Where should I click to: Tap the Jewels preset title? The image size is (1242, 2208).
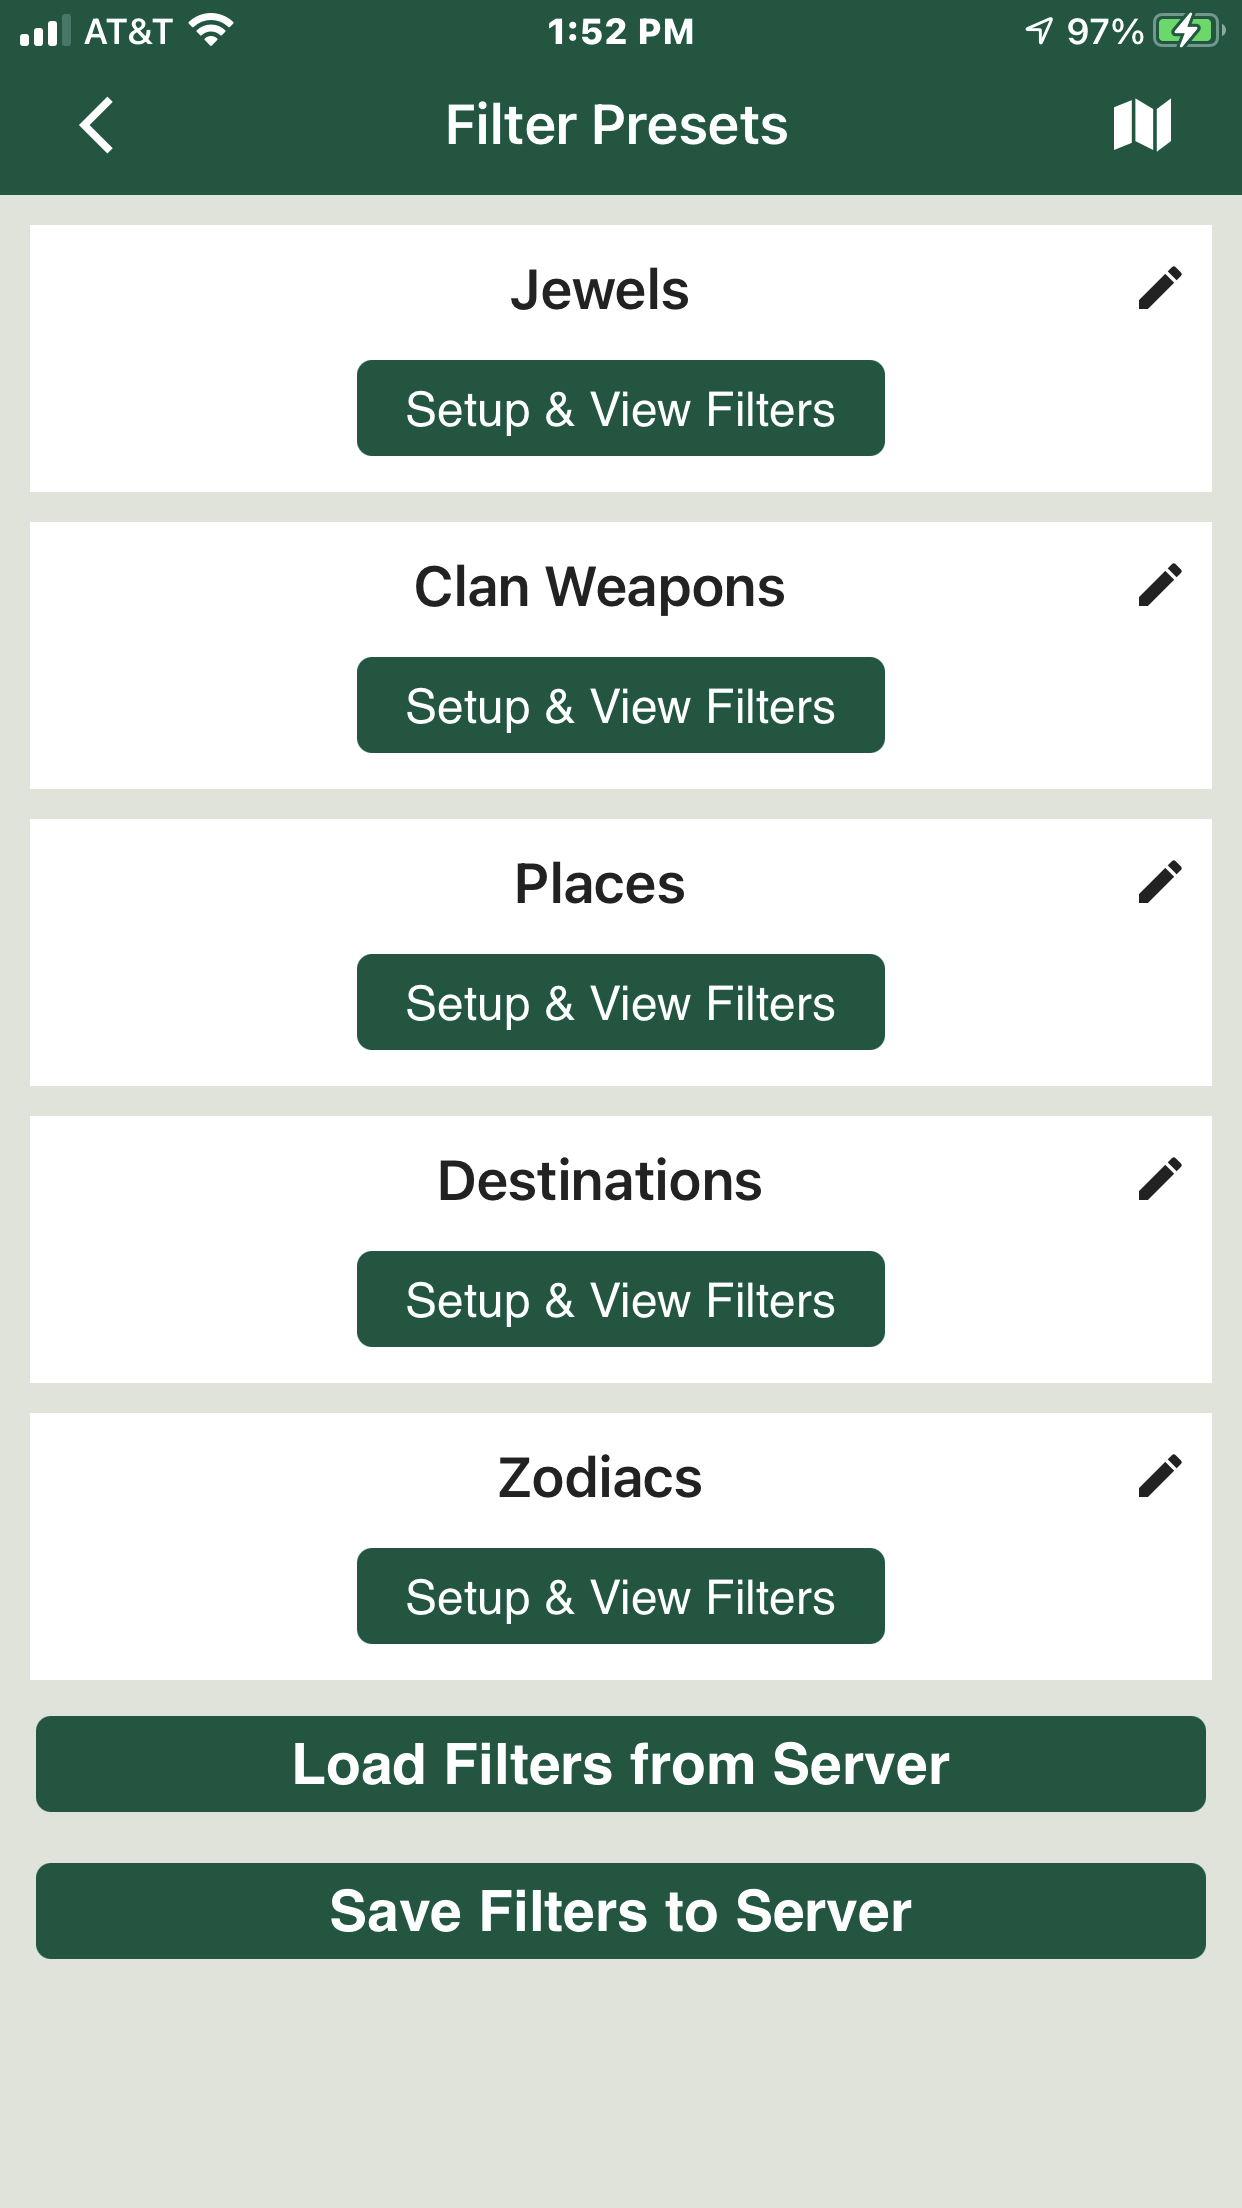click(x=600, y=290)
